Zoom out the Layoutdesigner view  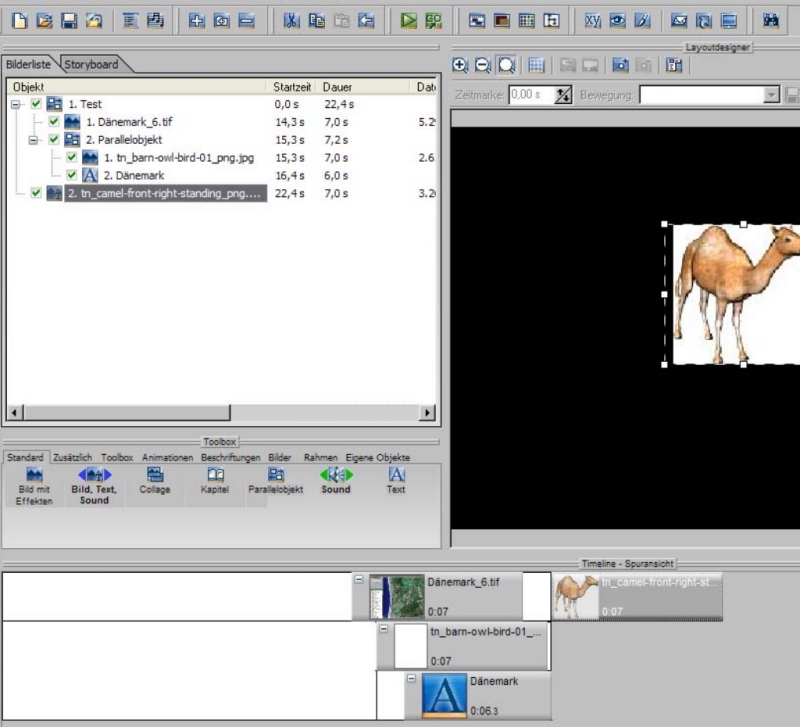483,65
